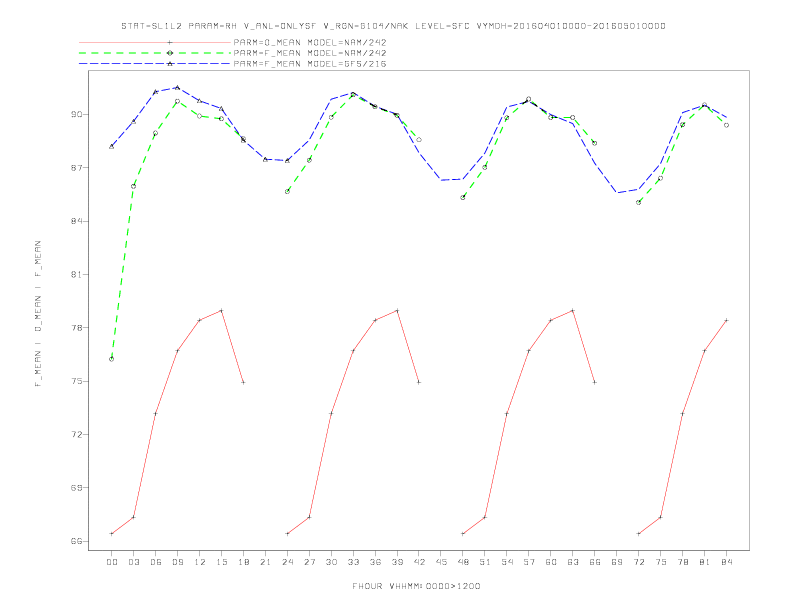
Task: Click x-axis tick label 51
Action: tap(485, 562)
